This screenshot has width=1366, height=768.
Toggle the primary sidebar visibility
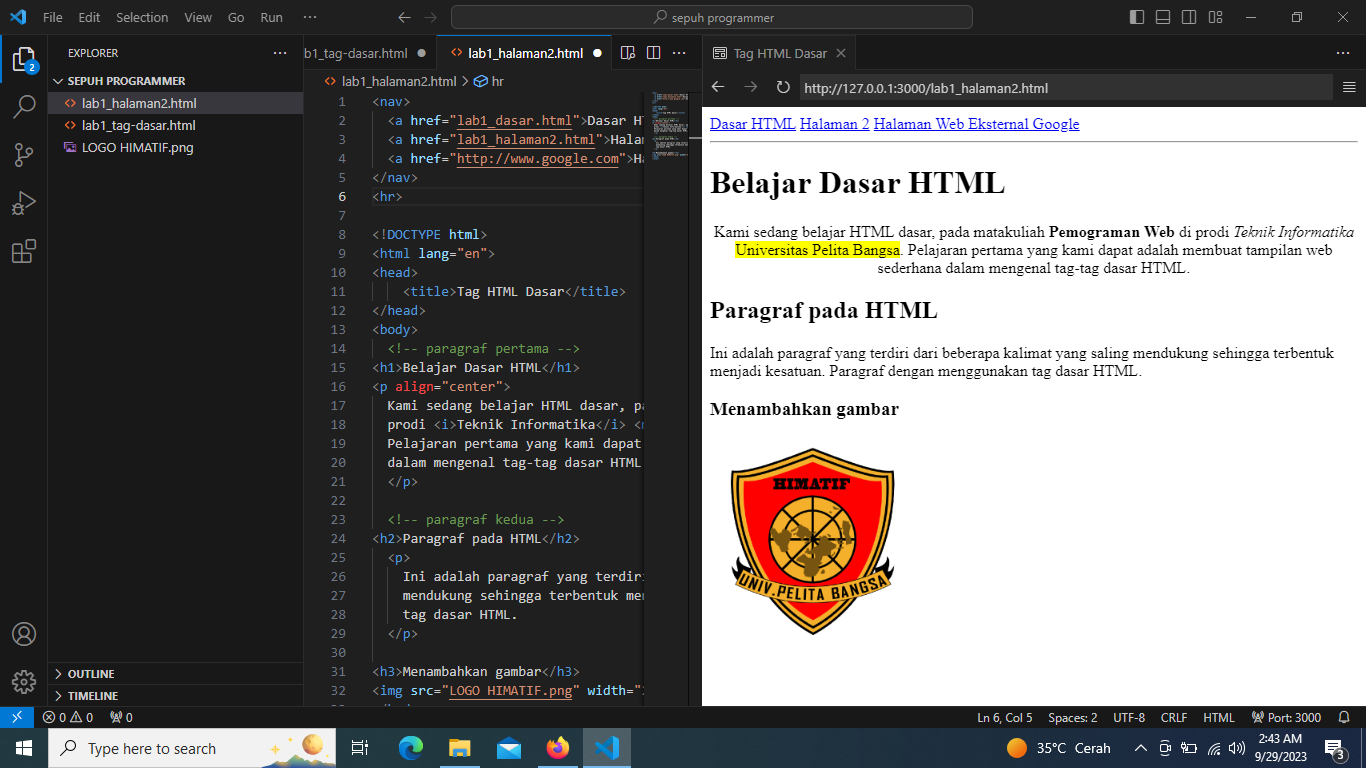point(1136,17)
